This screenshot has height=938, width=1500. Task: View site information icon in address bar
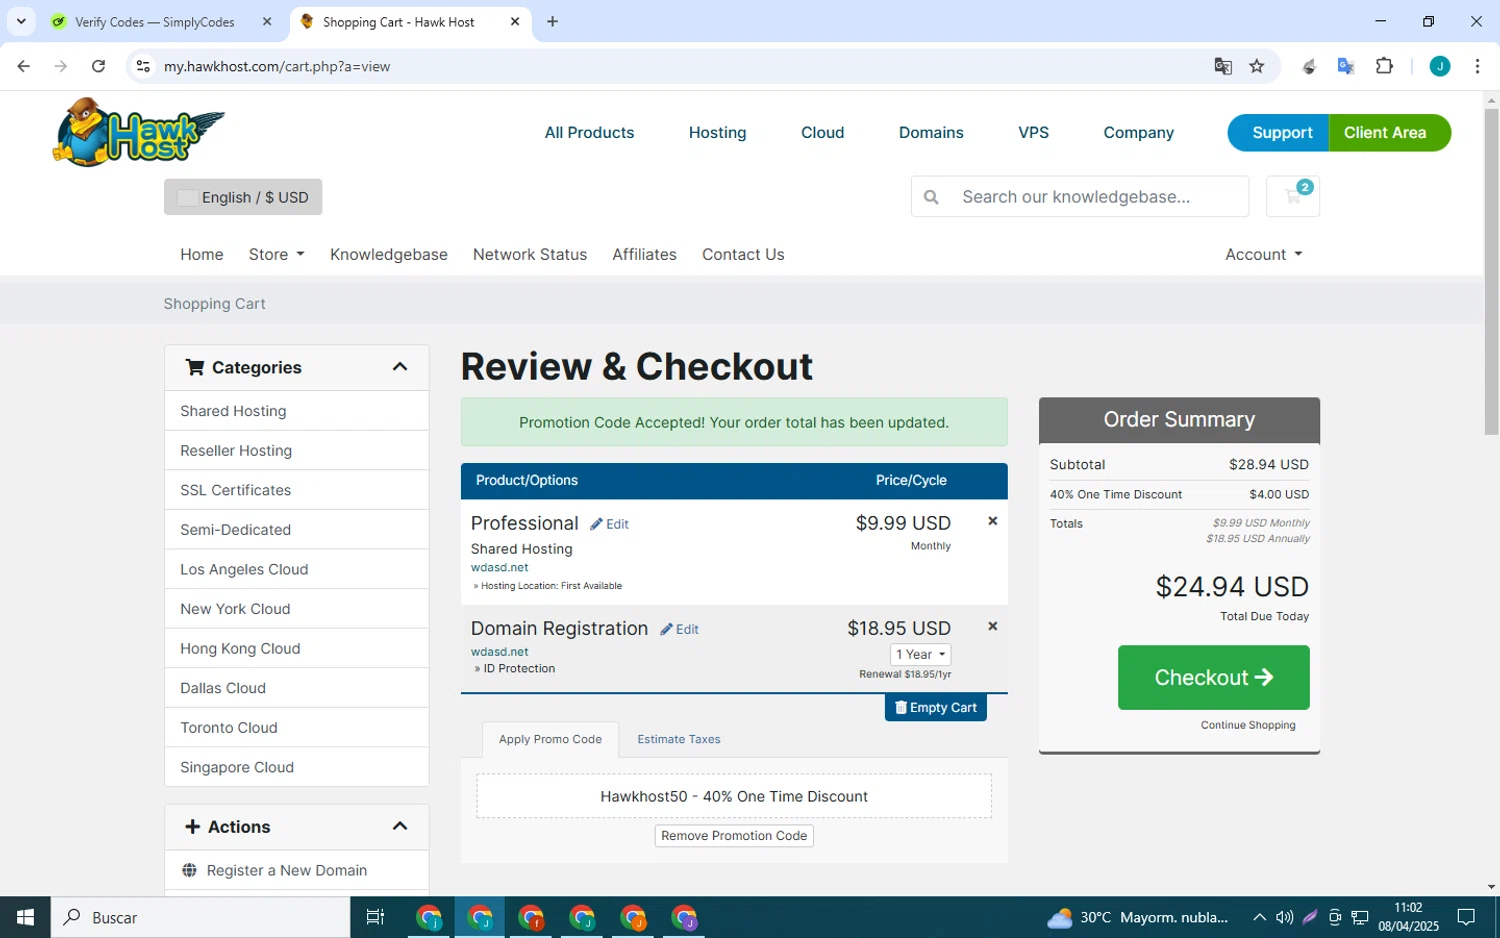click(x=143, y=66)
